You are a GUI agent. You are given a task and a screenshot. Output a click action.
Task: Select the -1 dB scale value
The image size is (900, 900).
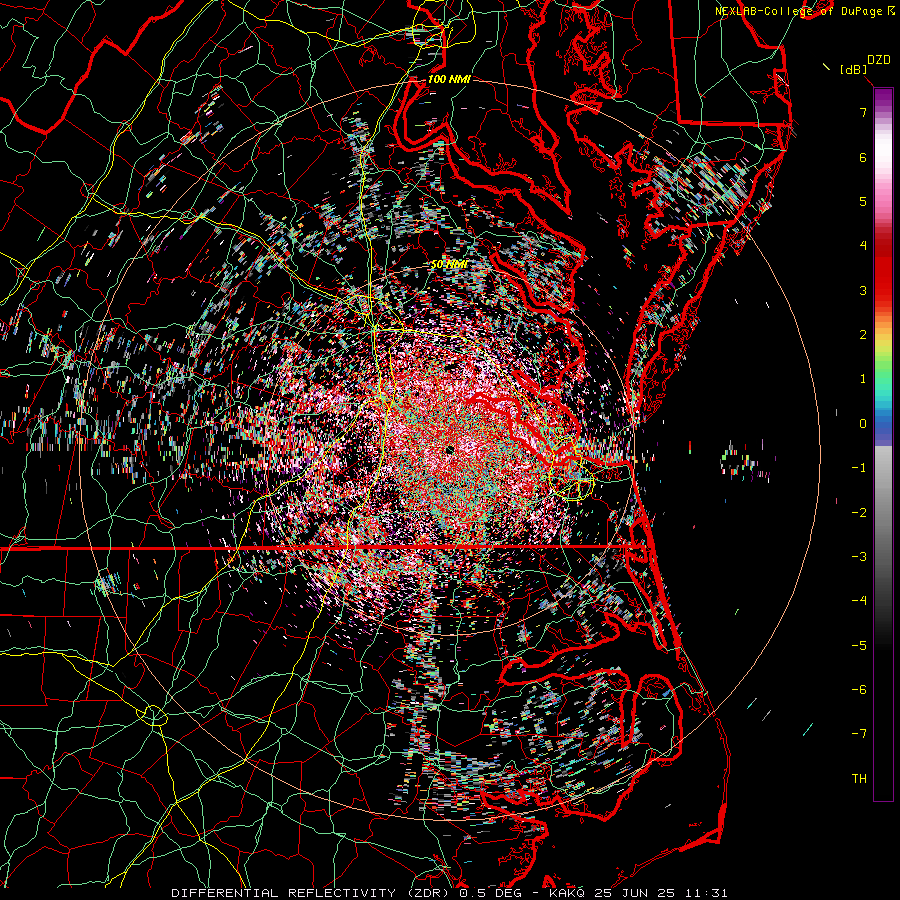click(859, 468)
